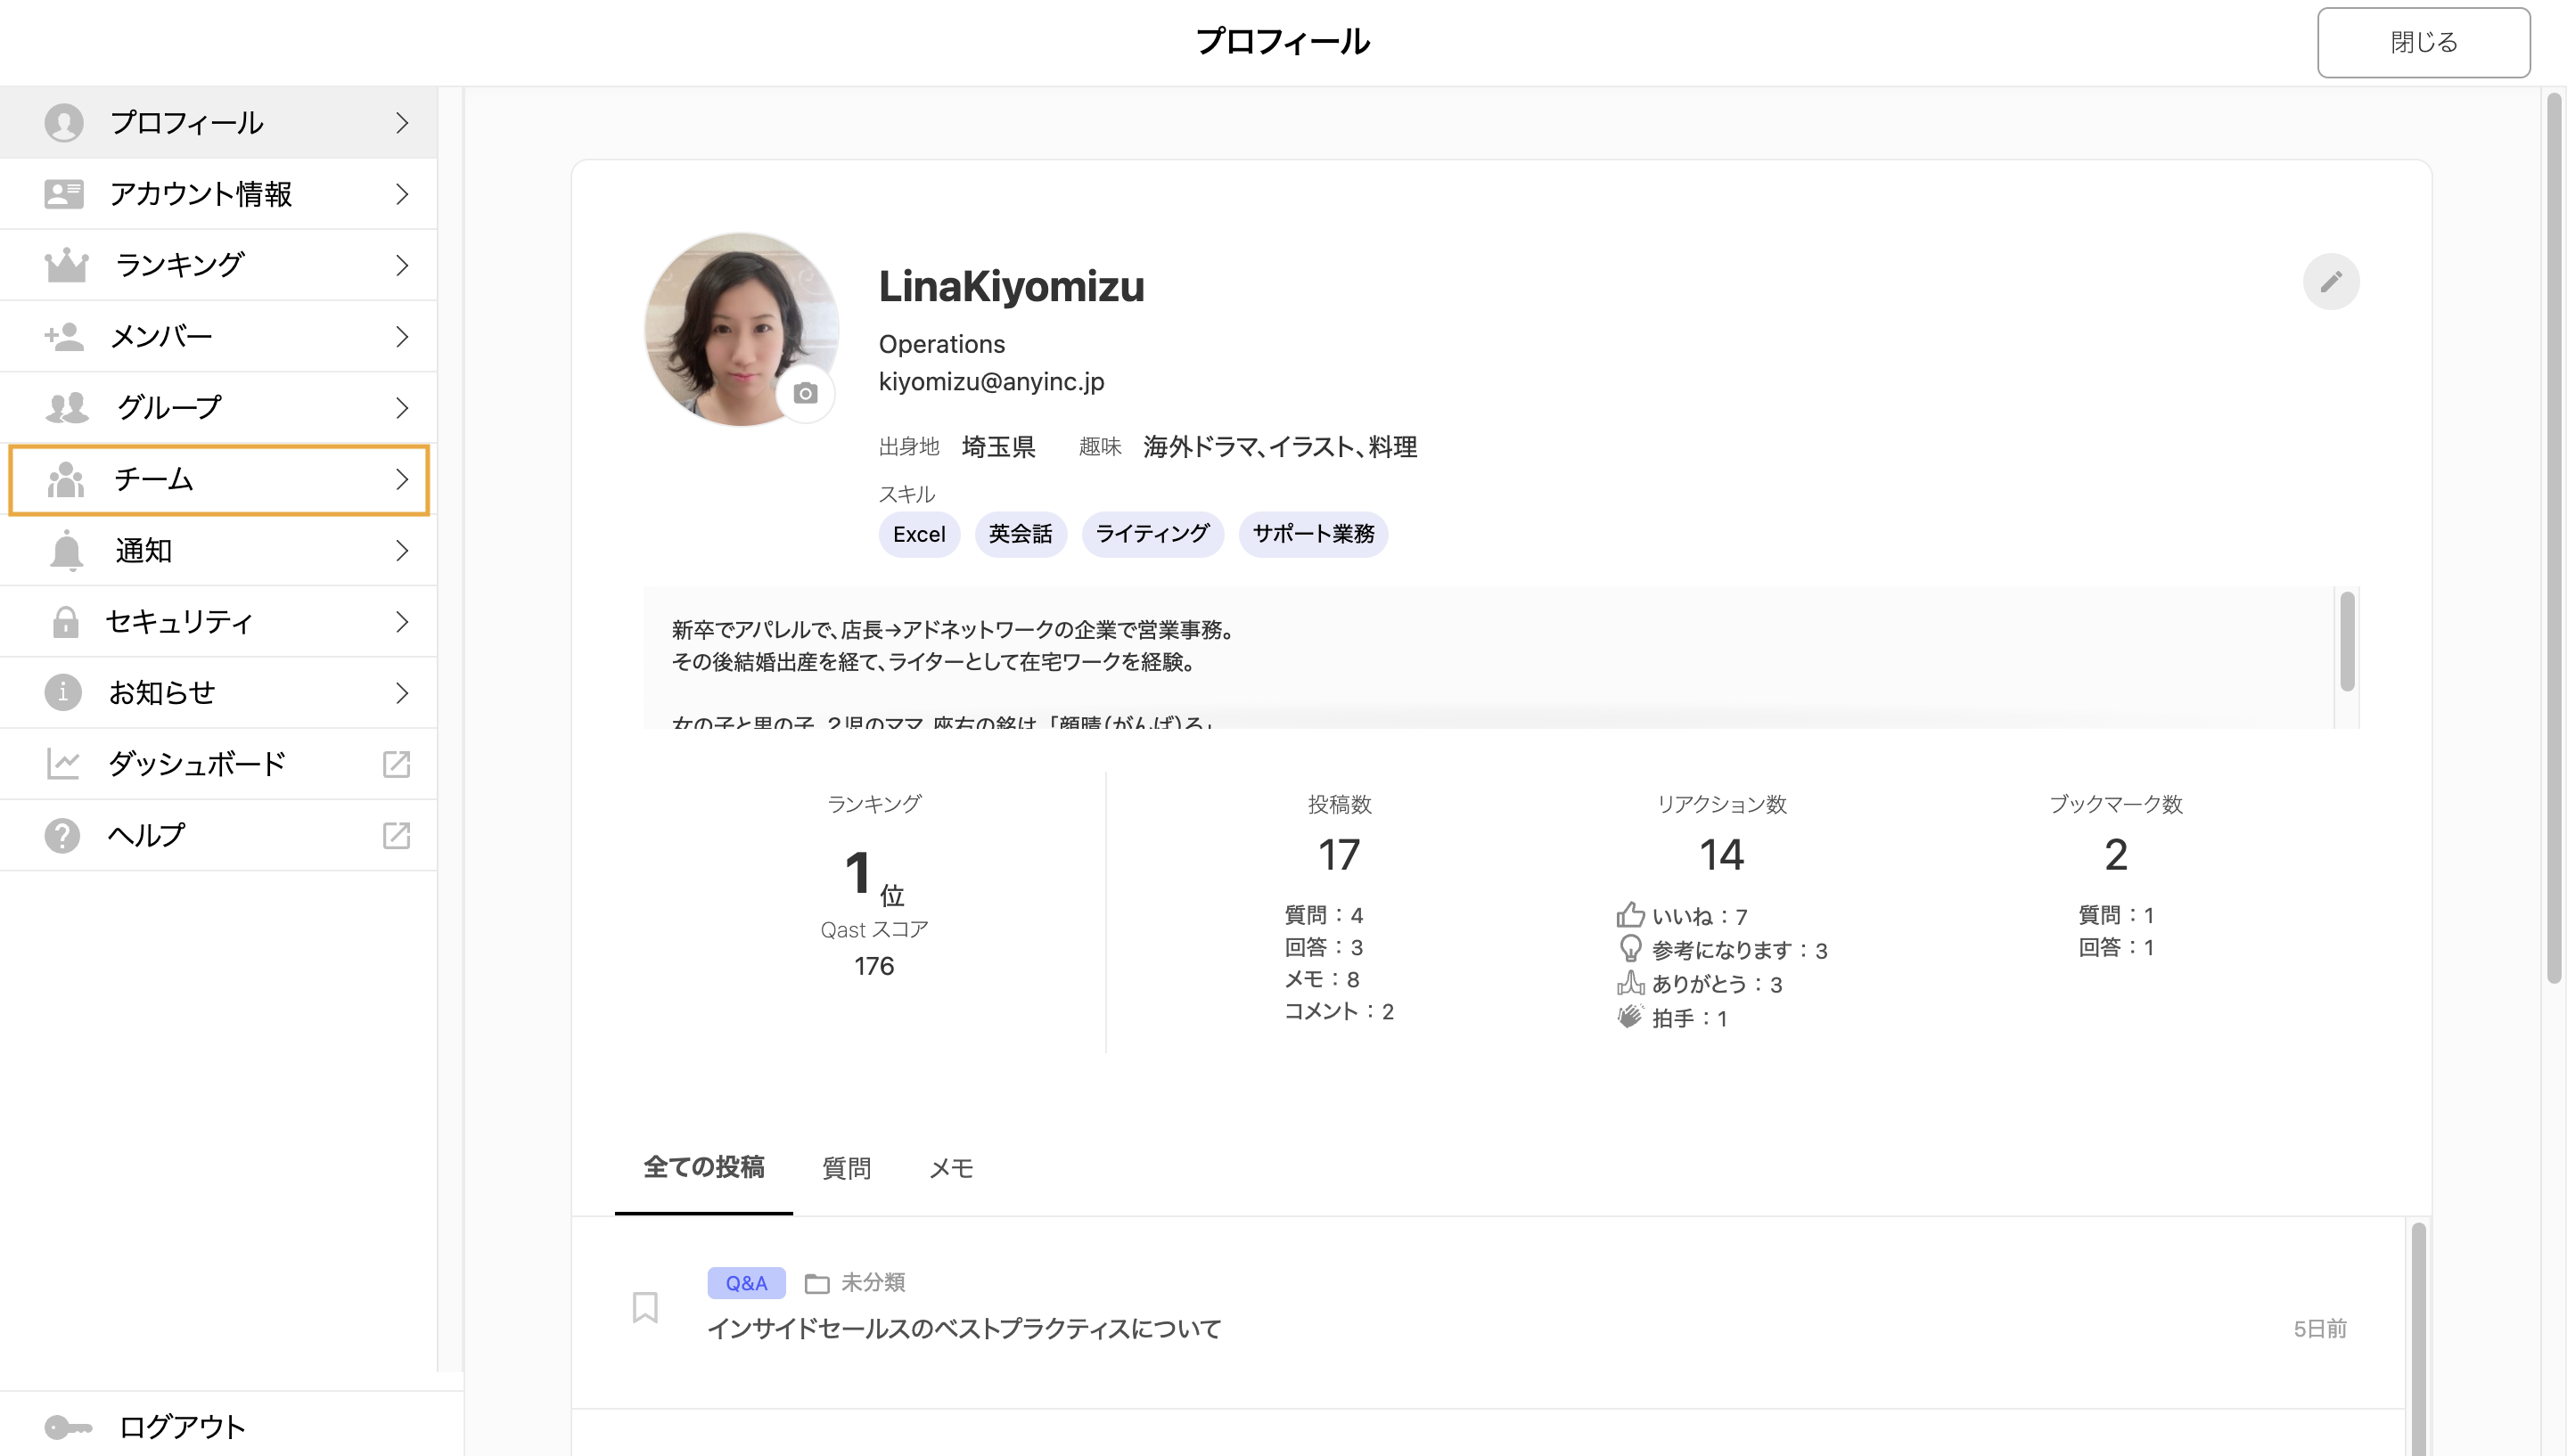Click the praying hands ありがとう icon
This screenshot has width=2567, height=1456.
(x=1630, y=982)
